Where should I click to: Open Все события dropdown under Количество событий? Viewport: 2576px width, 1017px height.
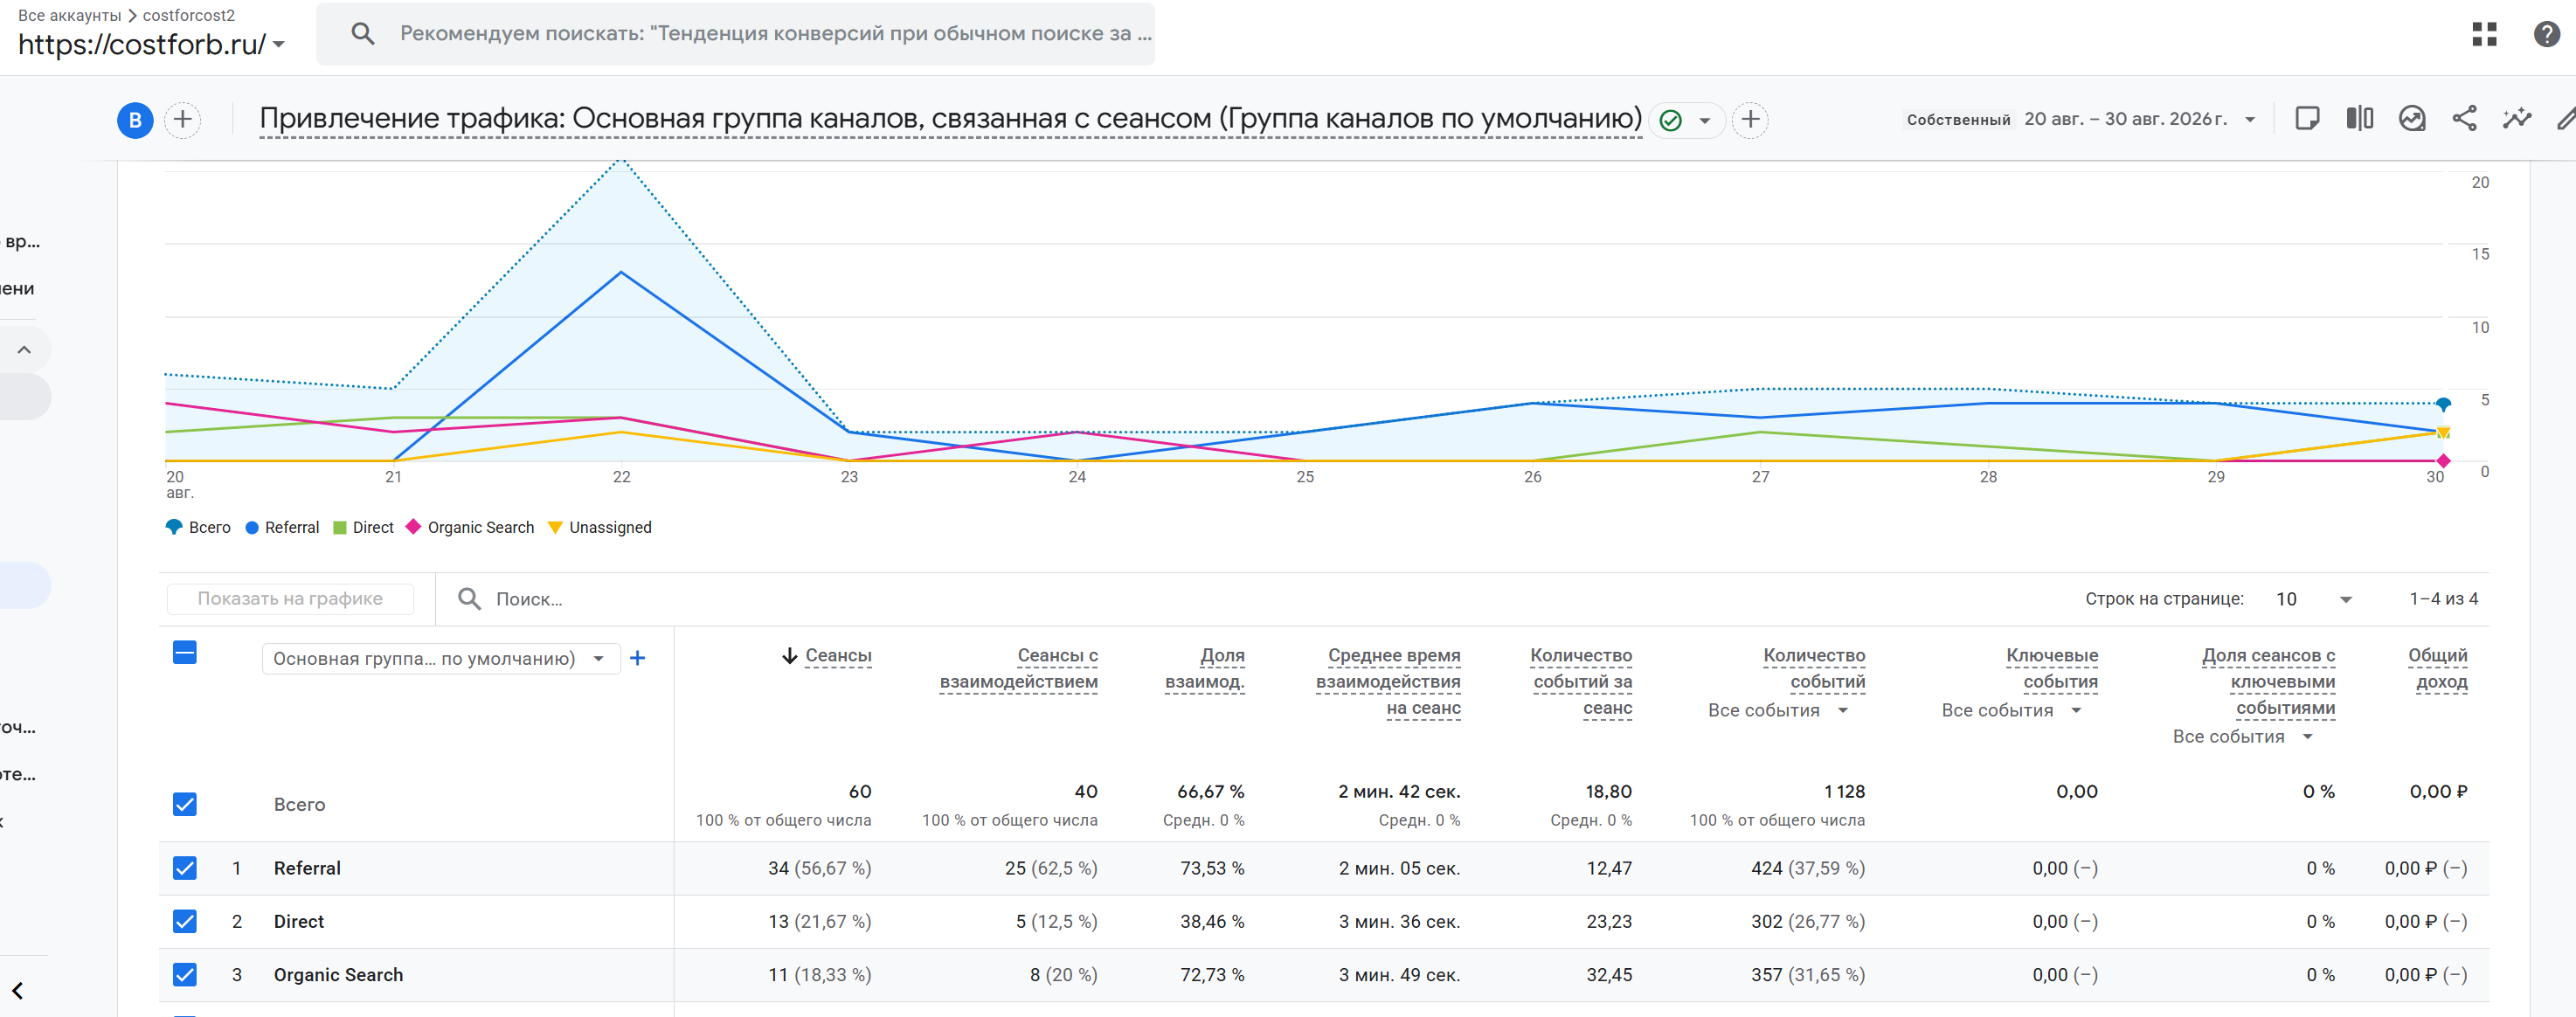[1779, 710]
